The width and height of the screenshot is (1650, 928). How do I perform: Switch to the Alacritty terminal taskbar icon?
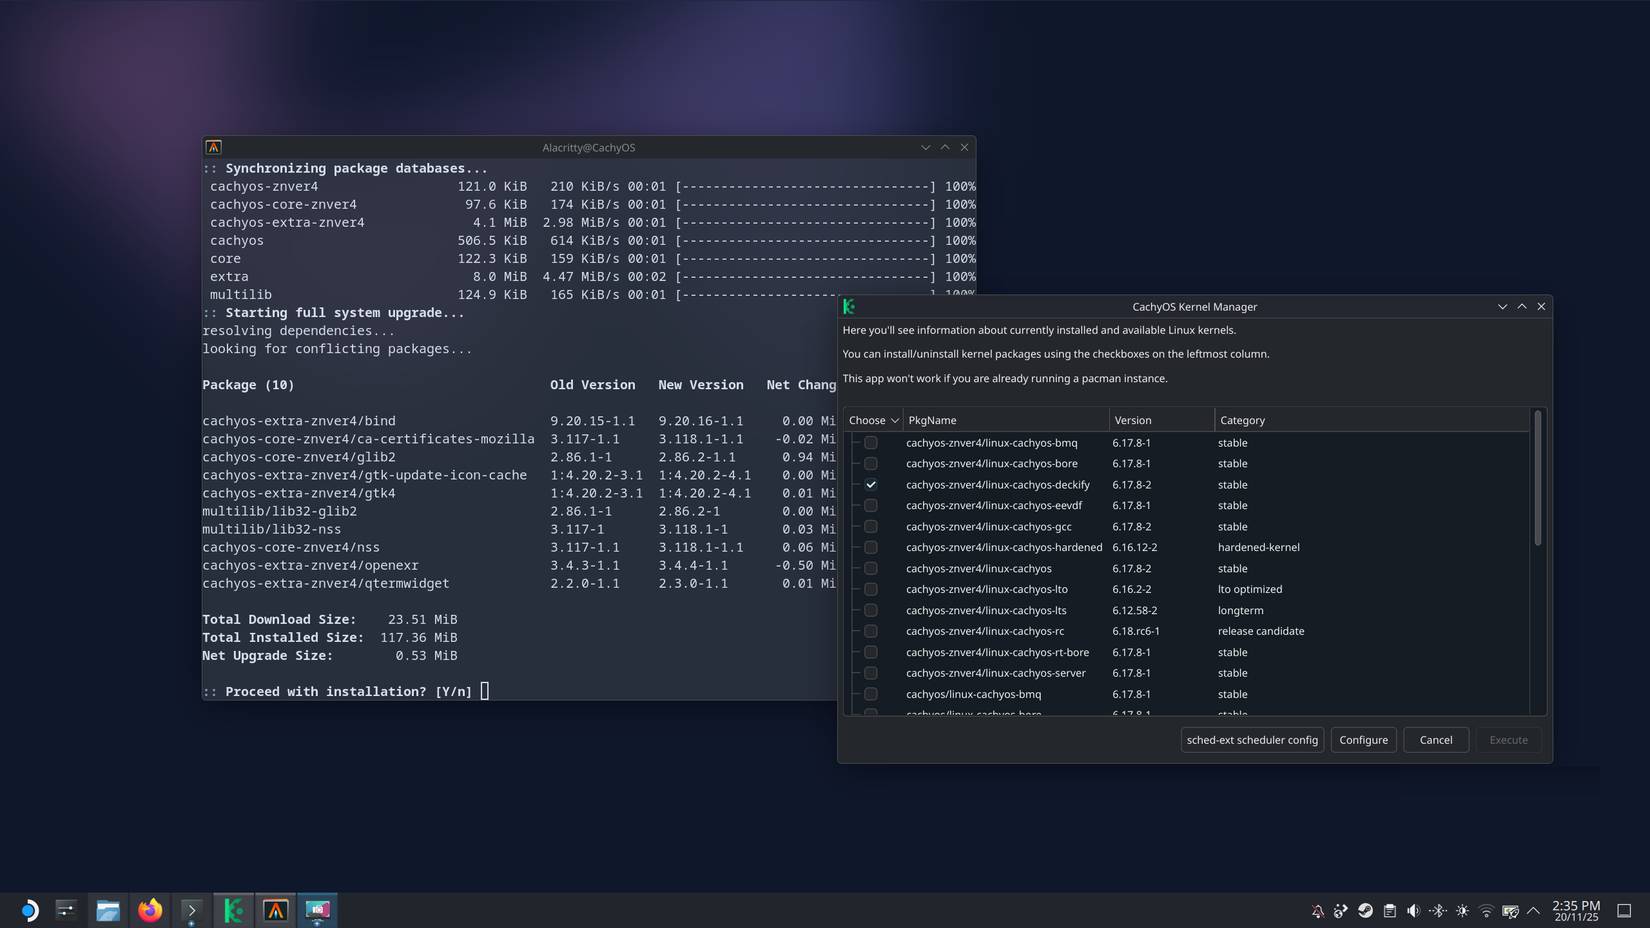(x=275, y=910)
